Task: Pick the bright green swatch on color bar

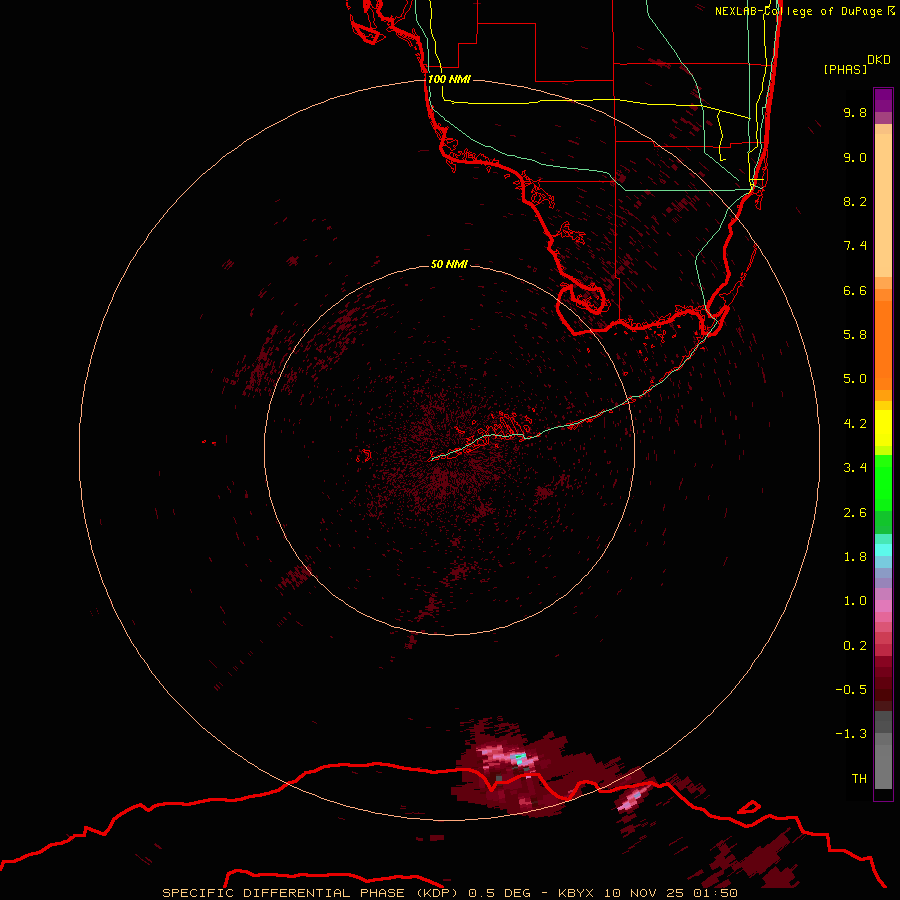Action: (x=883, y=482)
